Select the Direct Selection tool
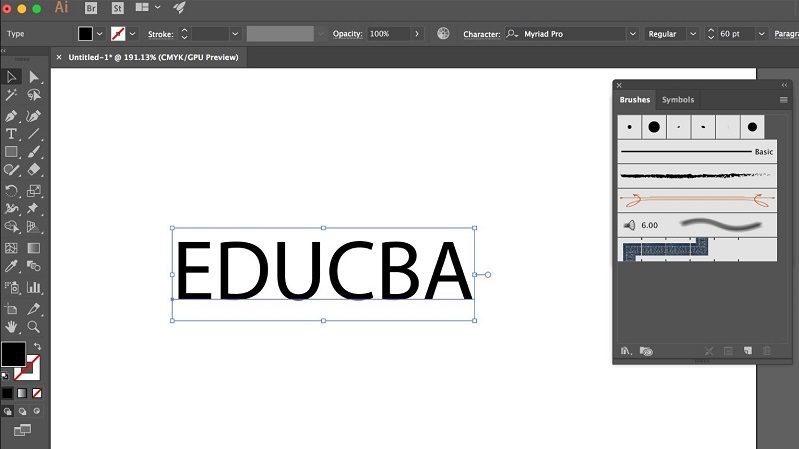The height and width of the screenshot is (449, 799). [34, 77]
